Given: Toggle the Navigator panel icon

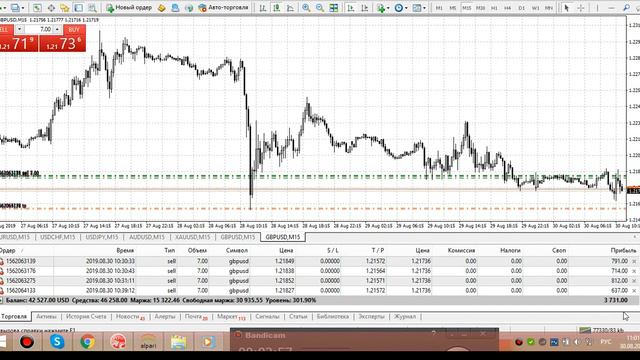Looking at the screenshot, I should pos(65,8).
